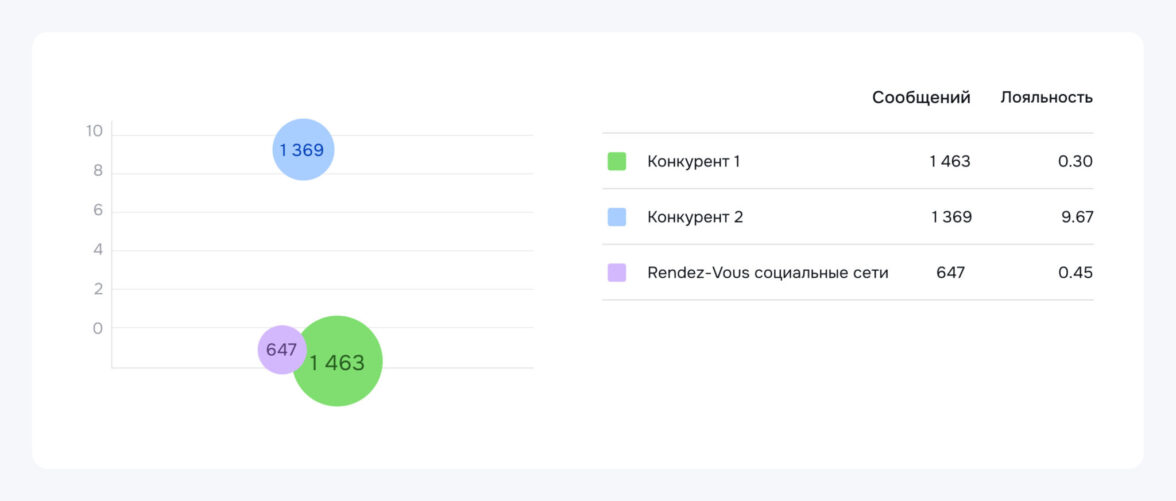Image resolution: width=1176 pixels, height=501 pixels.
Task: Click the Конкурент 1 row label
Action: click(693, 161)
